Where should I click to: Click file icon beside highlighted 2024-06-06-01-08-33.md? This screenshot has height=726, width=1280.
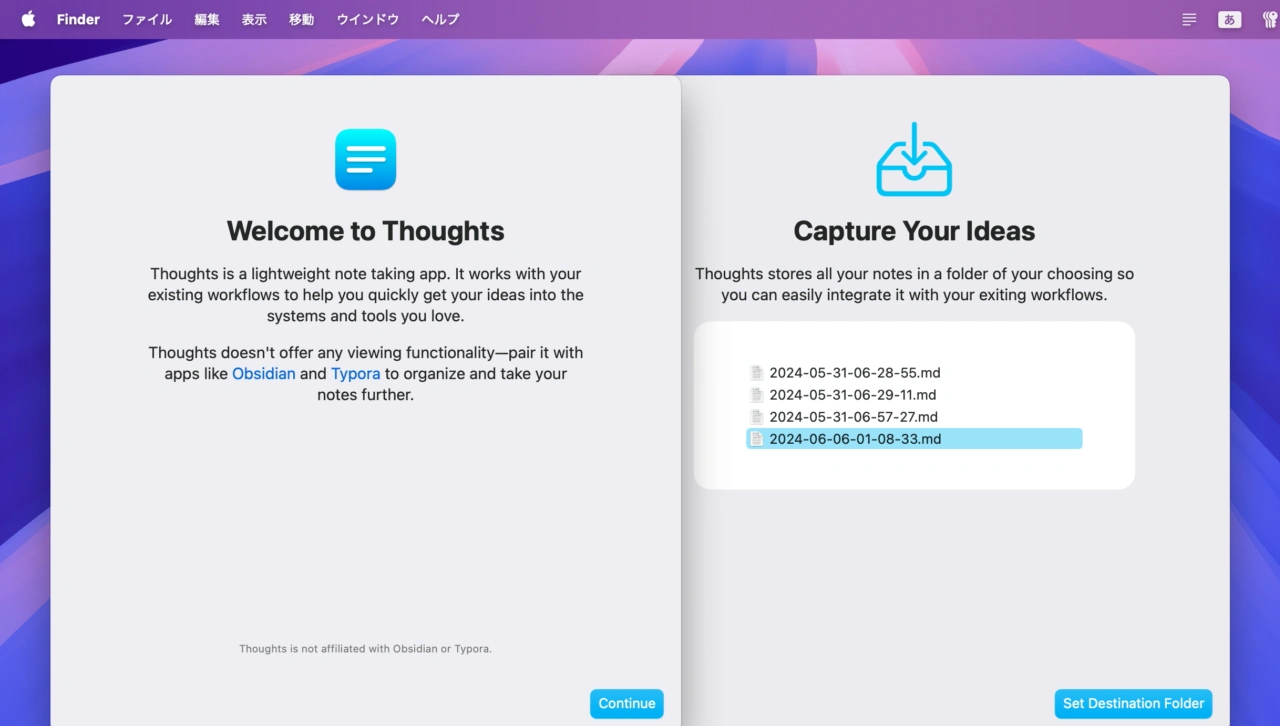point(757,439)
